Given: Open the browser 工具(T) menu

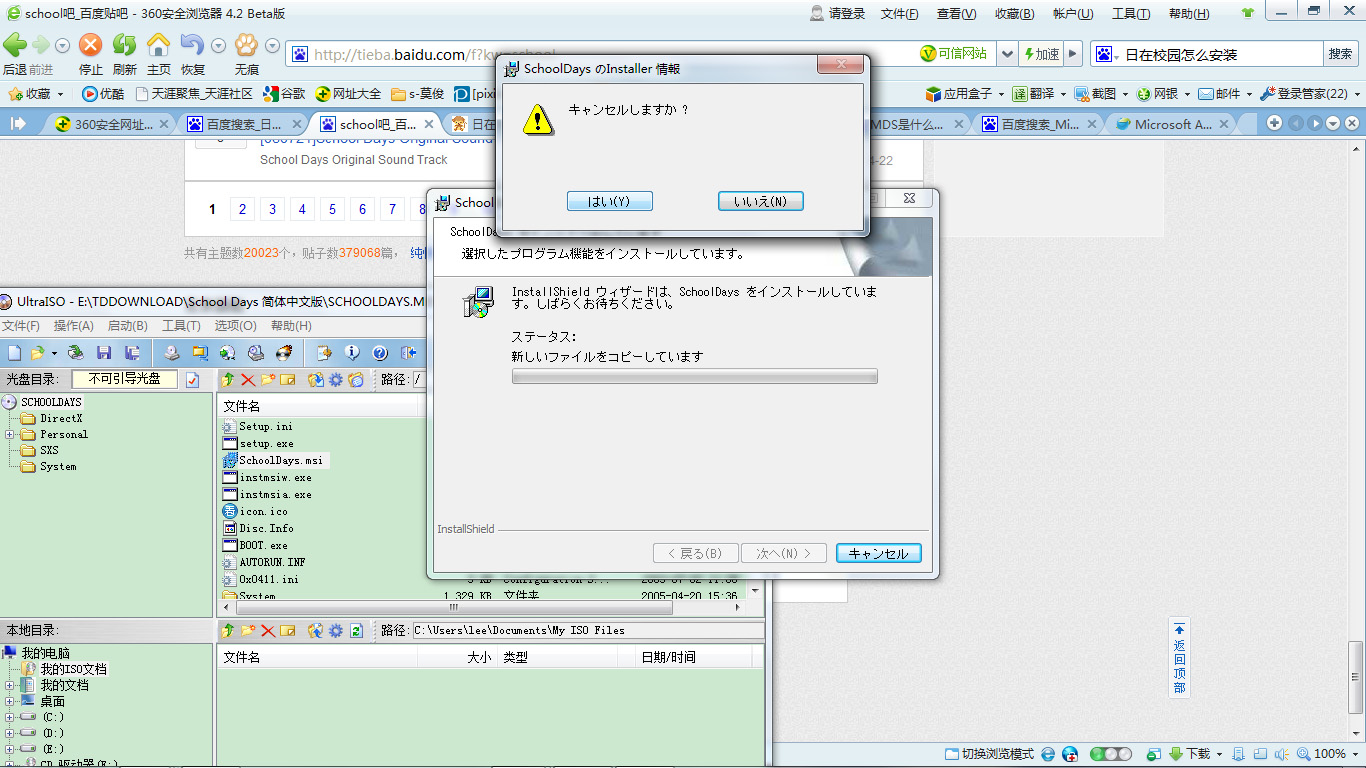Looking at the screenshot, I should pos(1131,14).
